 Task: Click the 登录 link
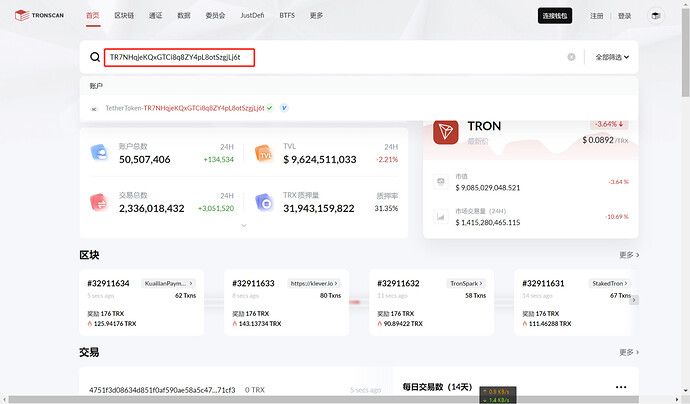pyautogui.click(x=624, y=16)
